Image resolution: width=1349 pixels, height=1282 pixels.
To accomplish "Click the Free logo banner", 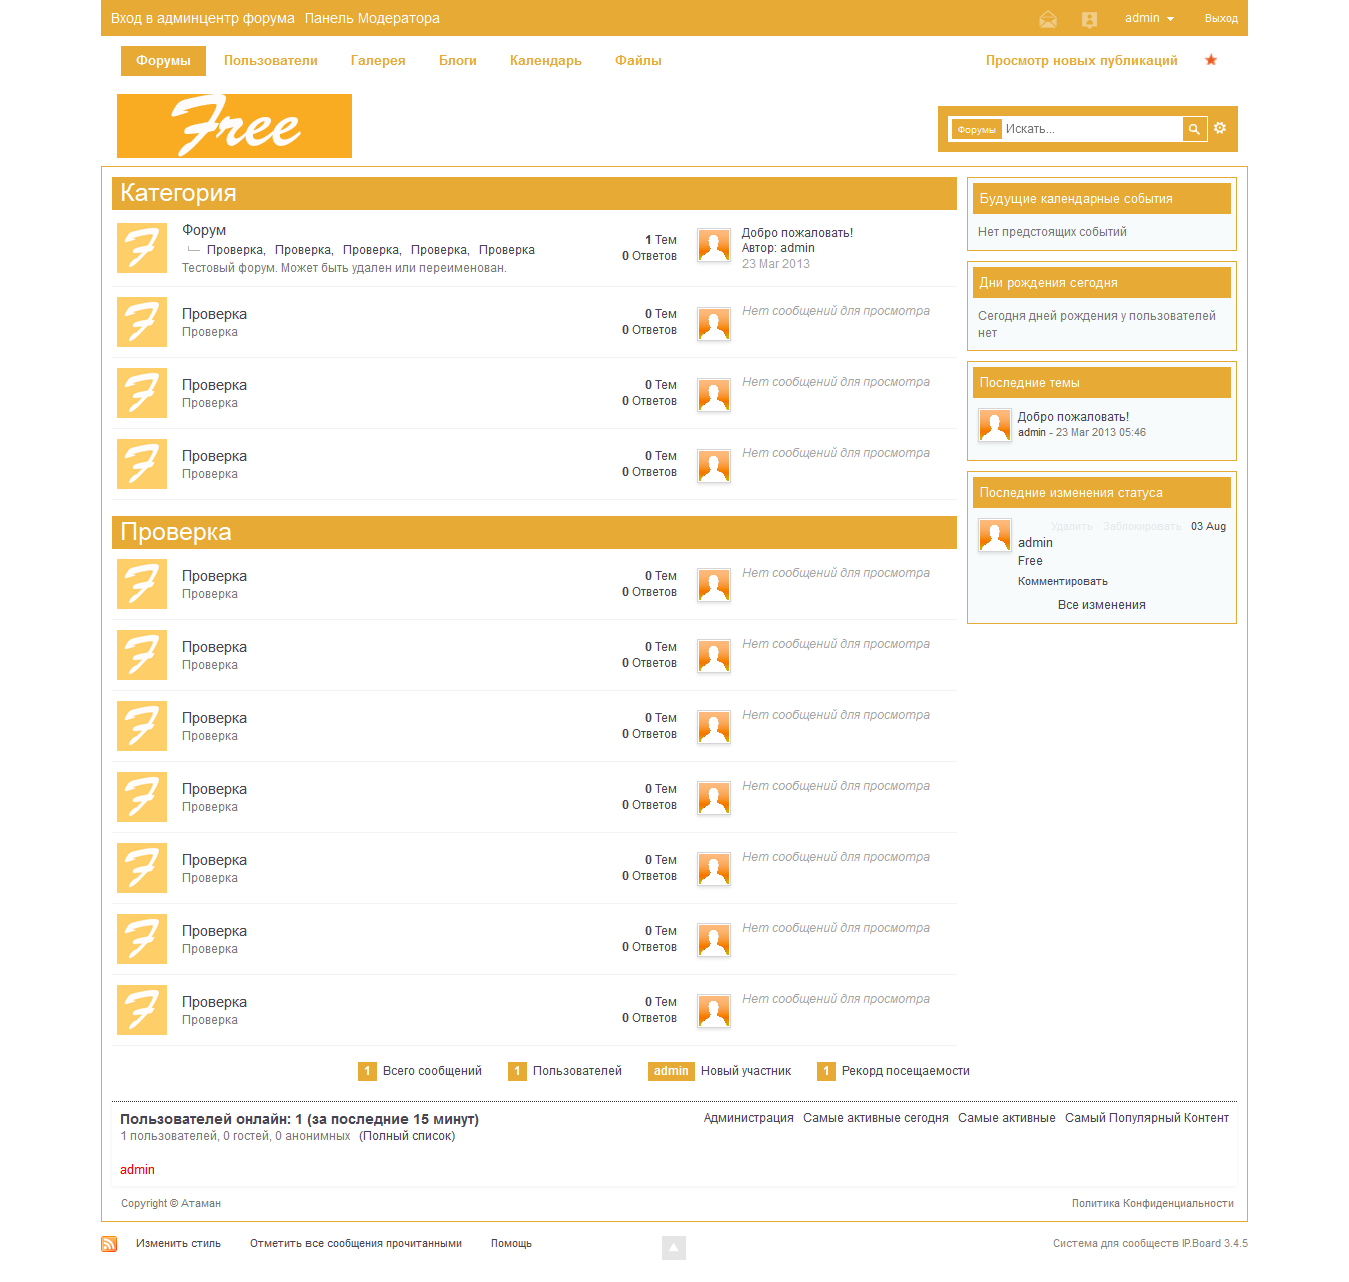I will [234, 126].
